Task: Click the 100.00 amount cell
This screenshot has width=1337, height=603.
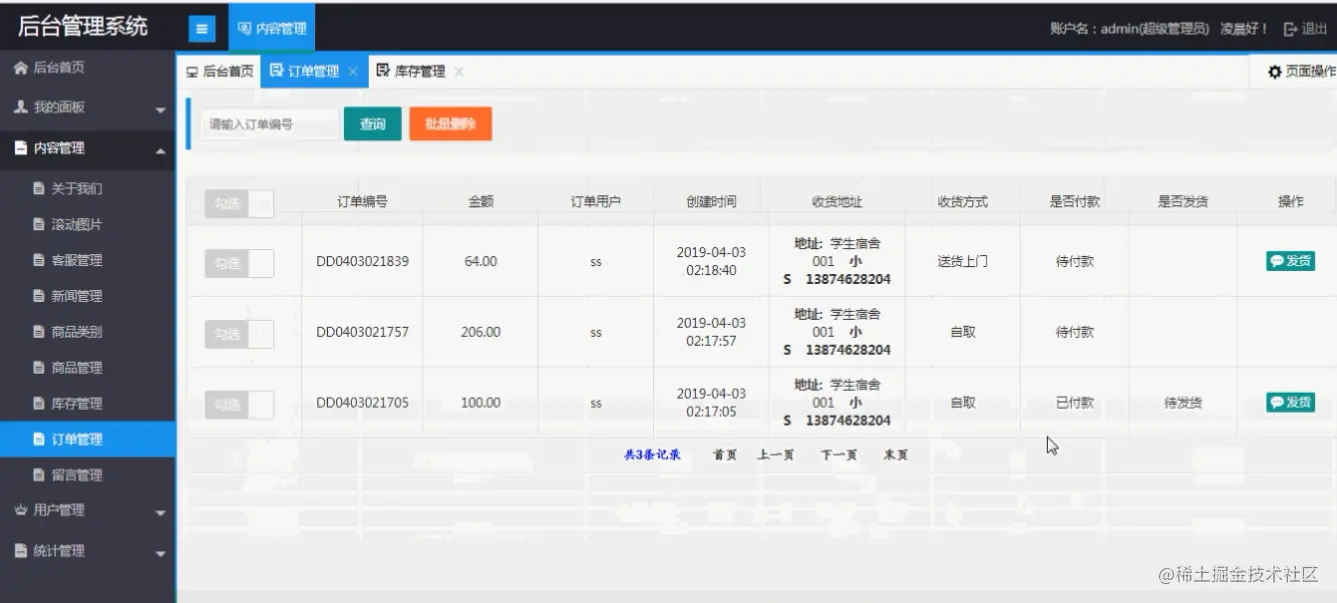Action: point(481,402)
